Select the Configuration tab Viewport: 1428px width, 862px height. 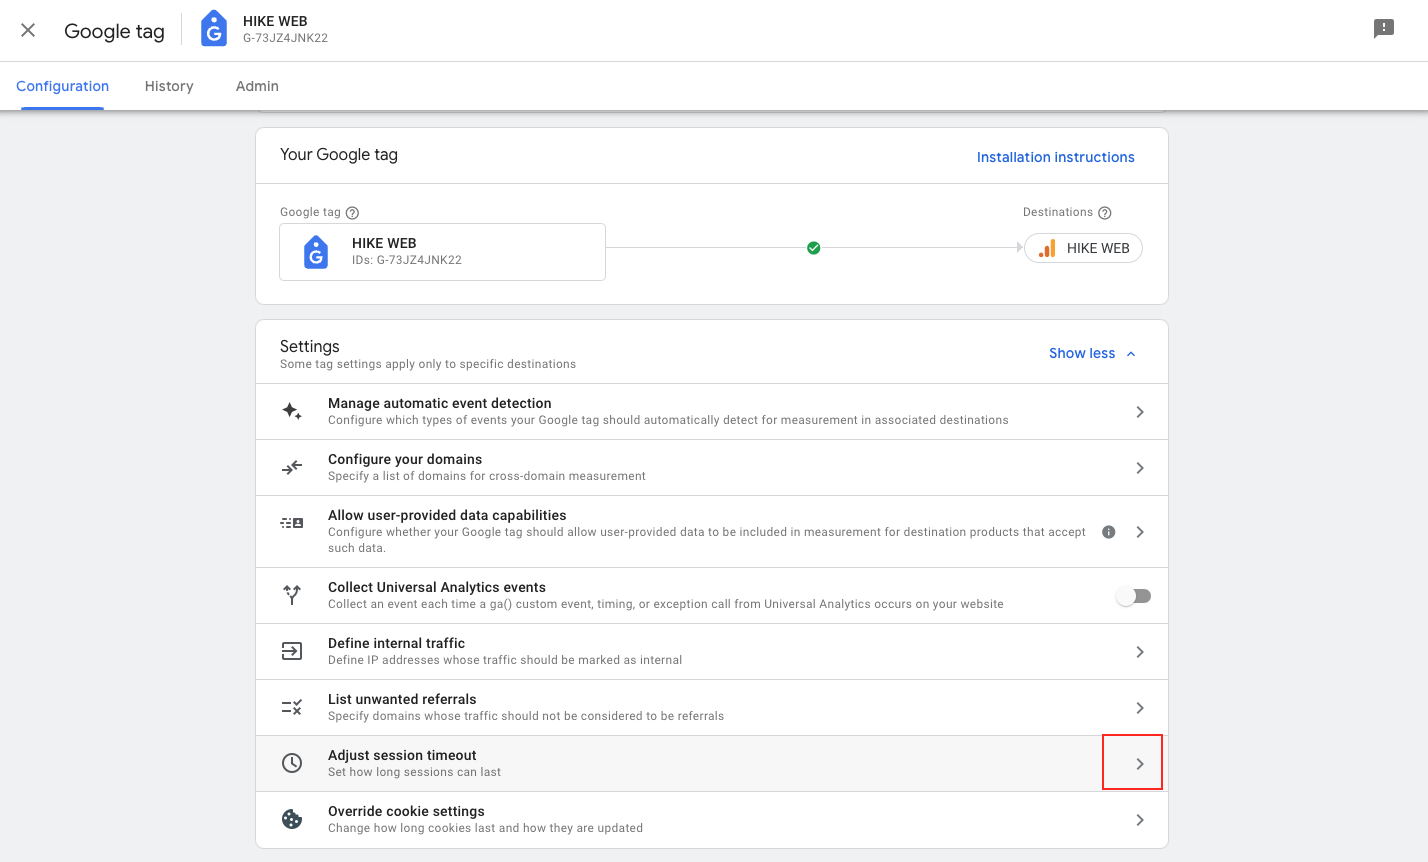[62, 86]
